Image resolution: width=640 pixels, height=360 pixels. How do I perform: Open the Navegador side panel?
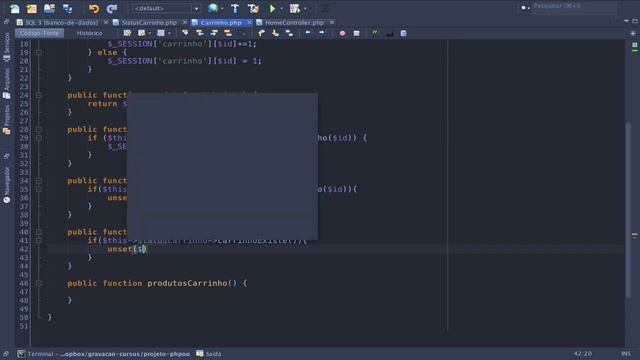click(7, 184)
